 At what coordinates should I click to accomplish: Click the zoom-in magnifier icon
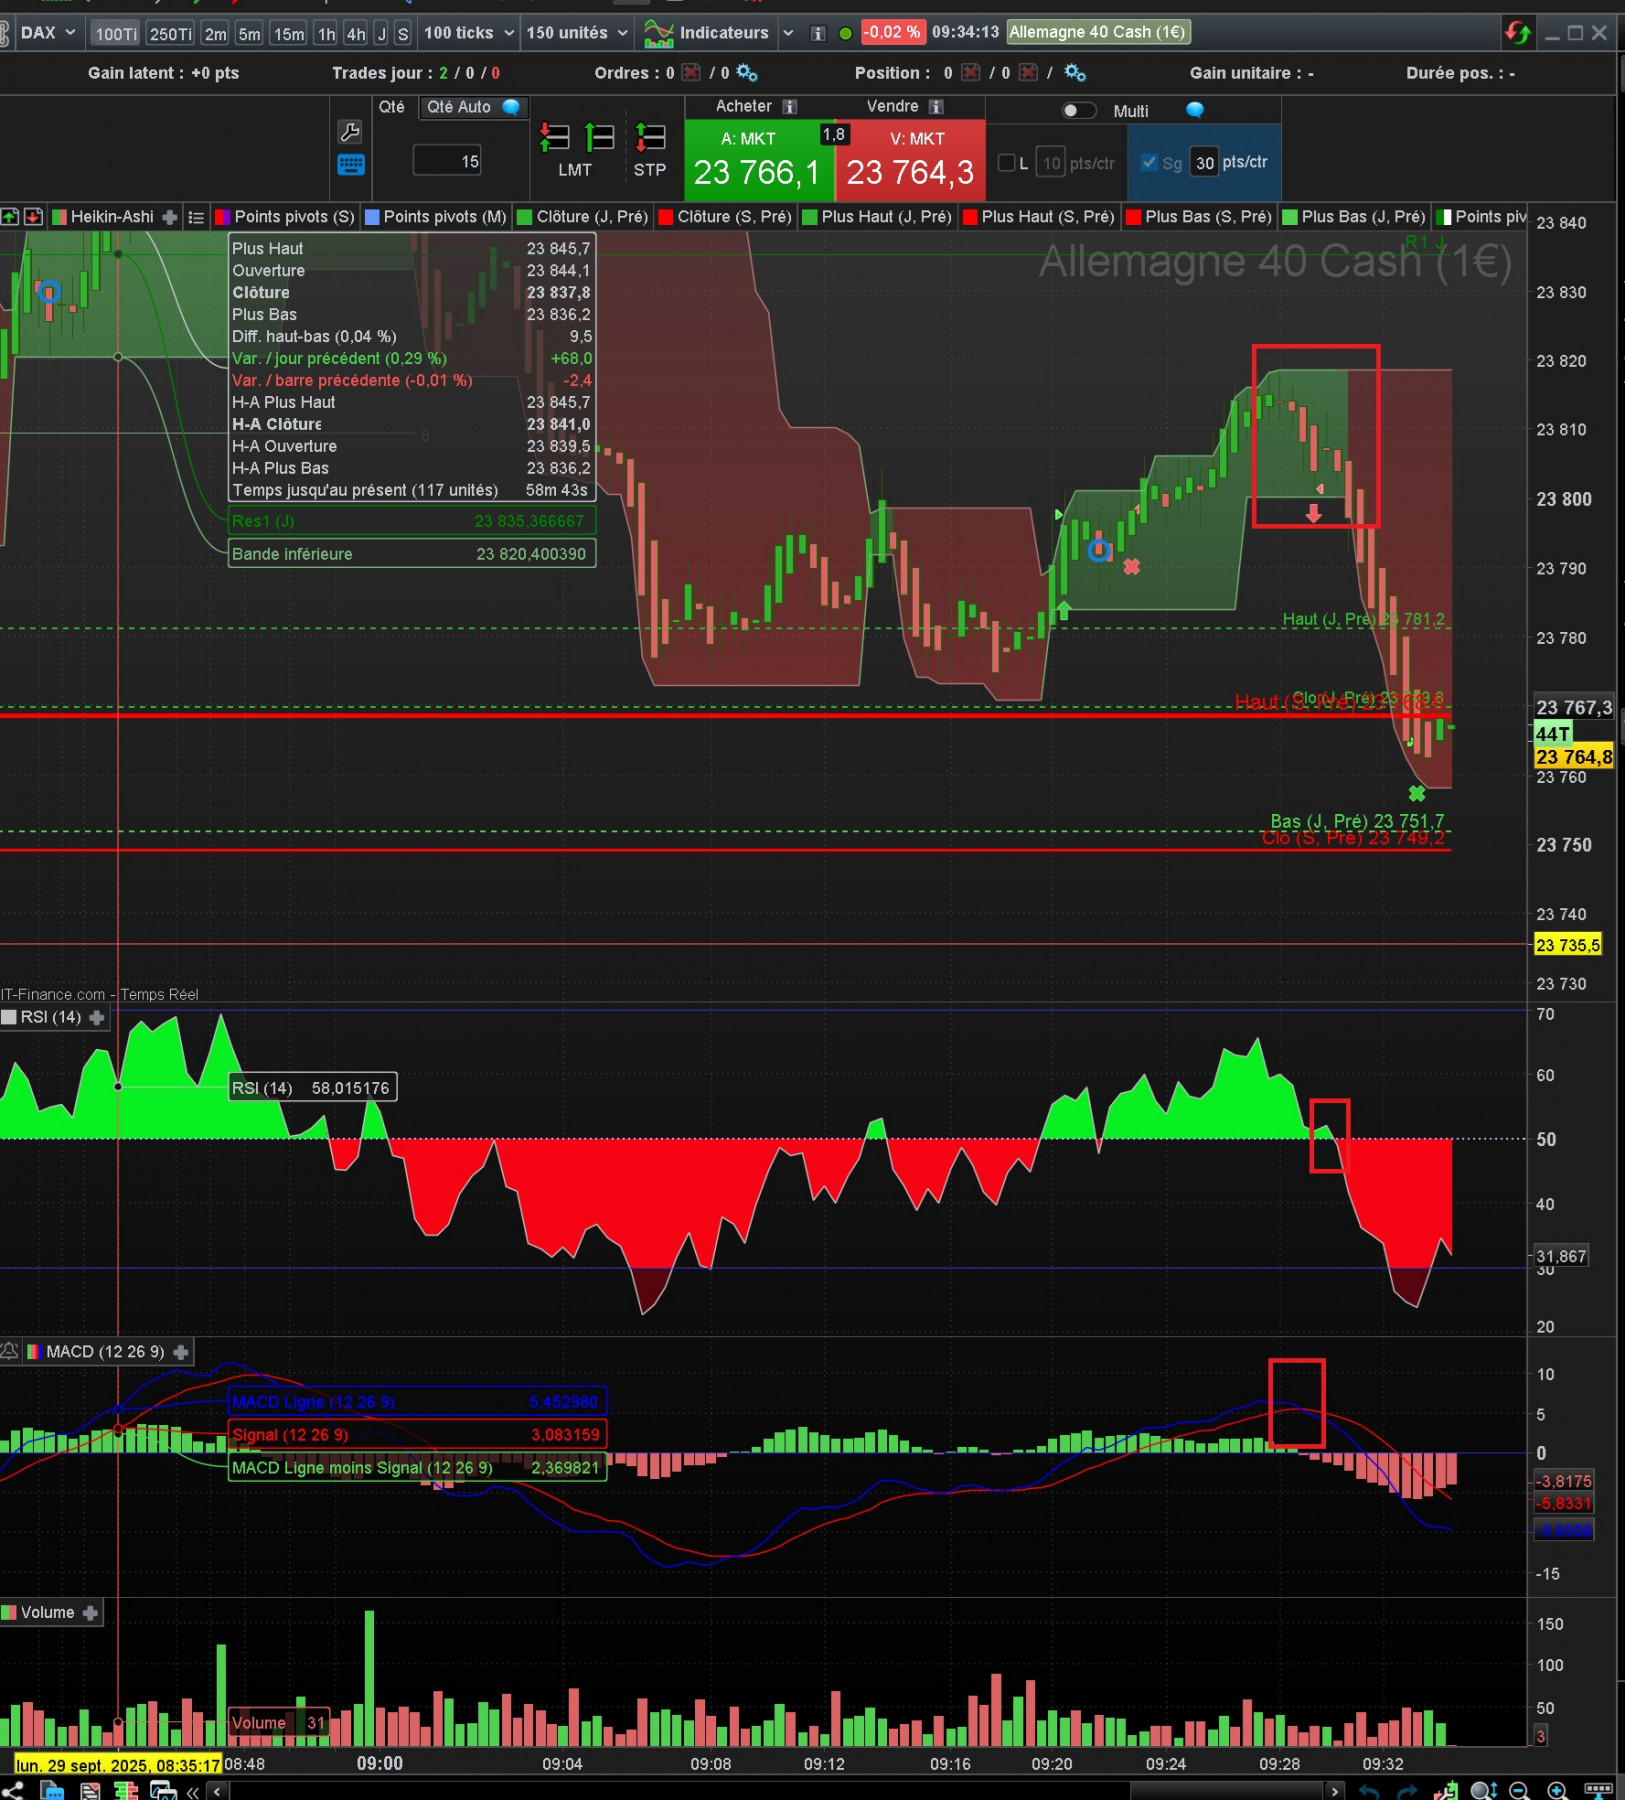point(1556,1789)
